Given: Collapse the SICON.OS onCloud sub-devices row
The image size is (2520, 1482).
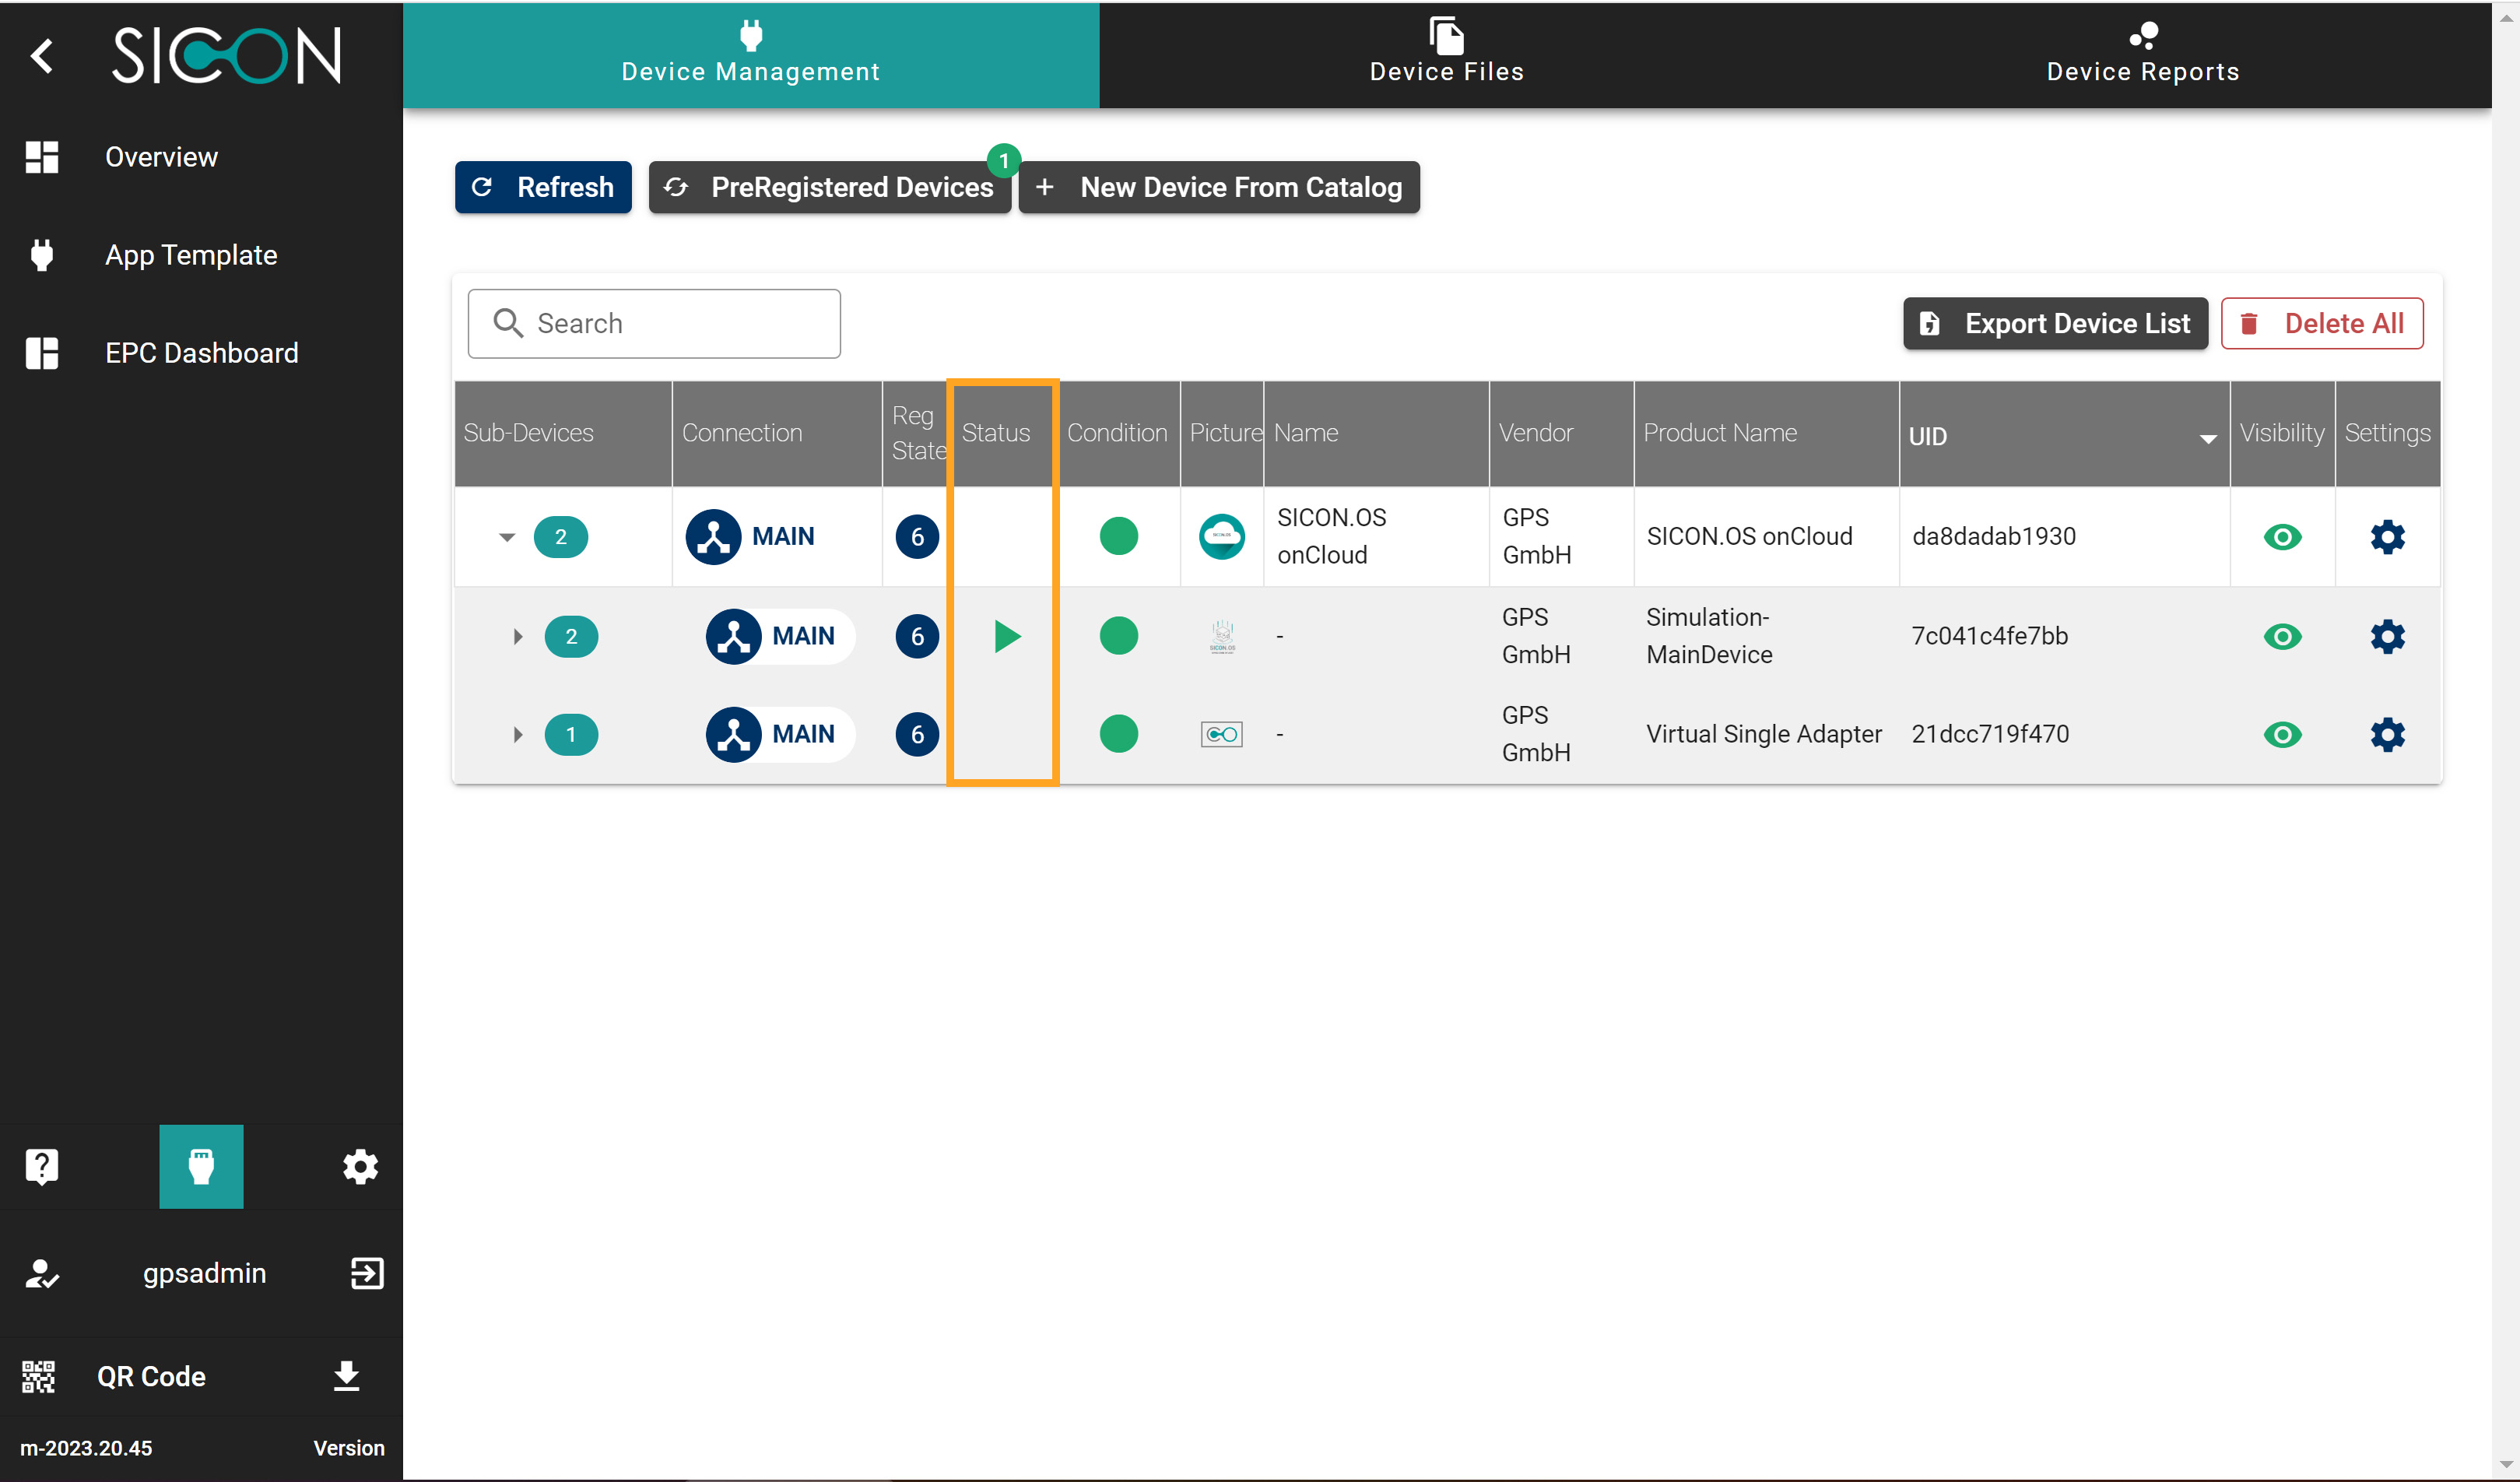Looking at the screenshot, I should 507,537.
